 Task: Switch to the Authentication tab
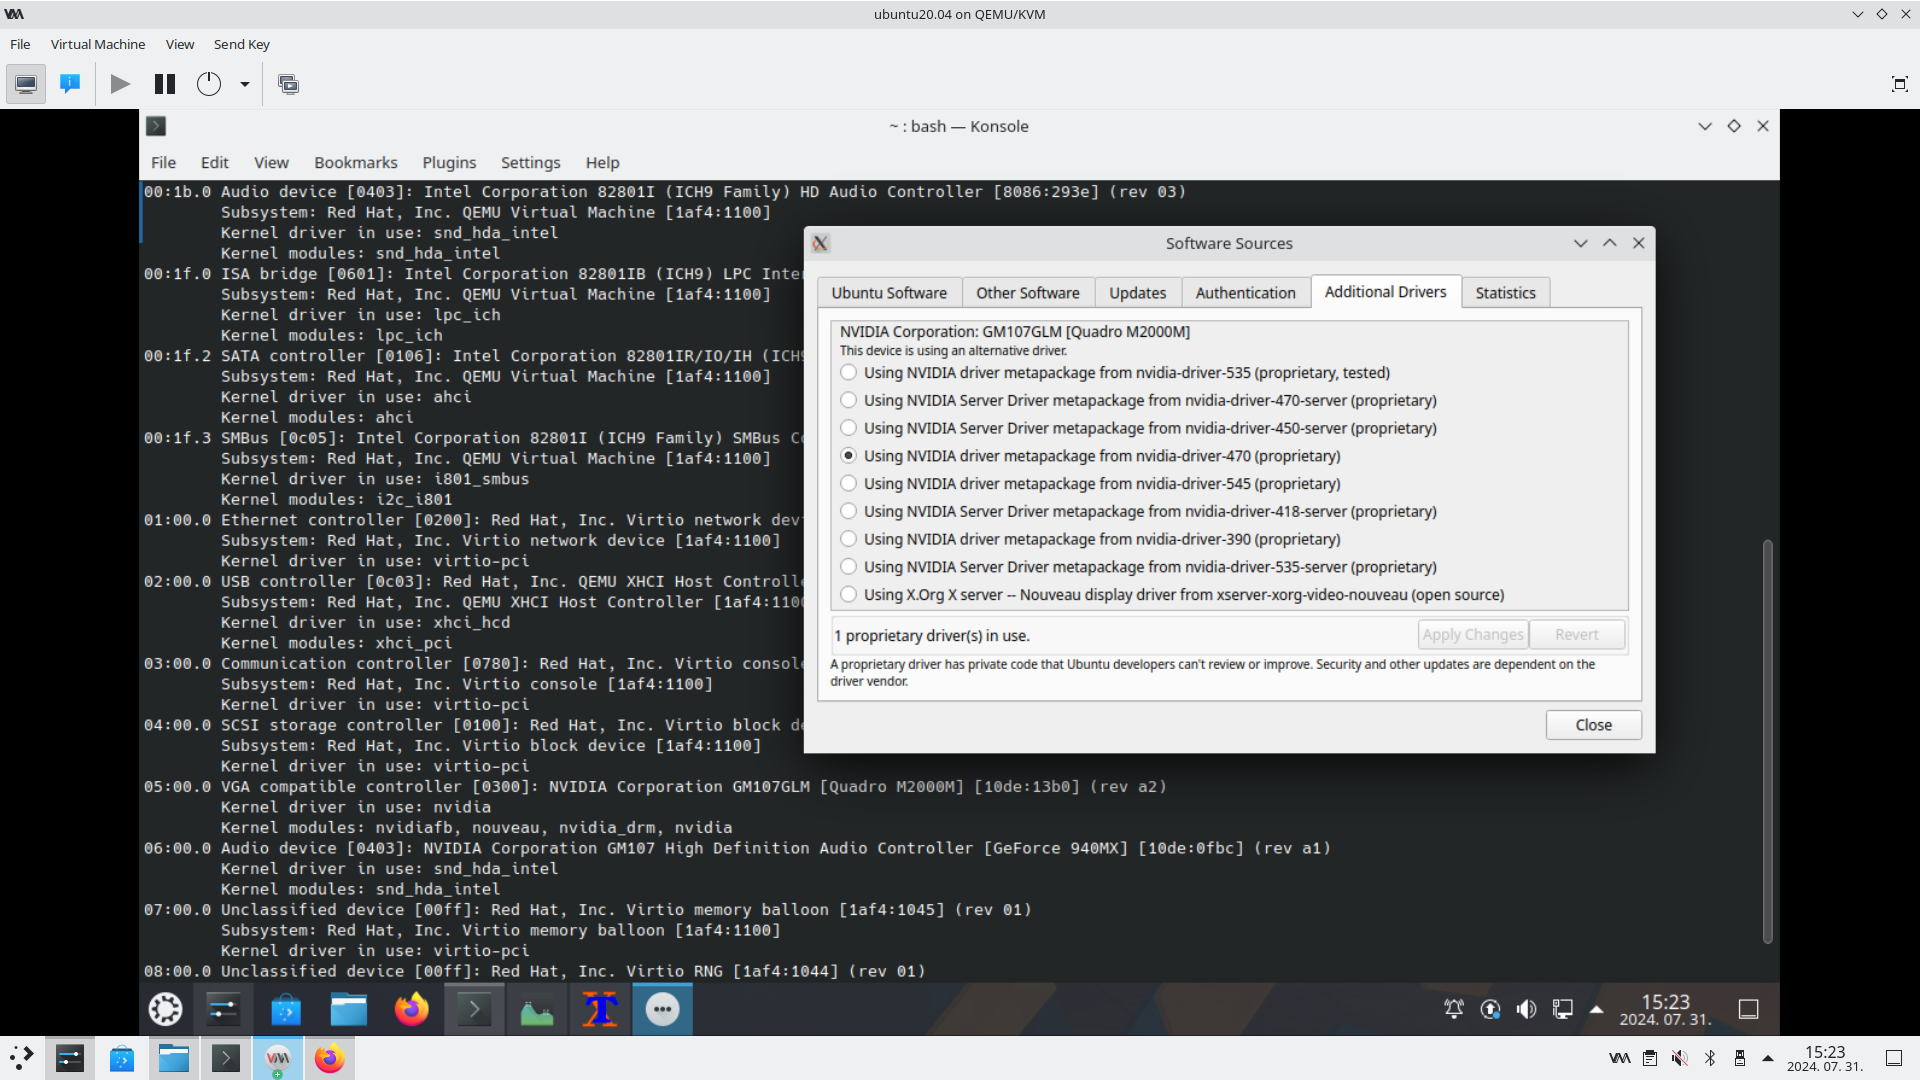pos(1245,293)
